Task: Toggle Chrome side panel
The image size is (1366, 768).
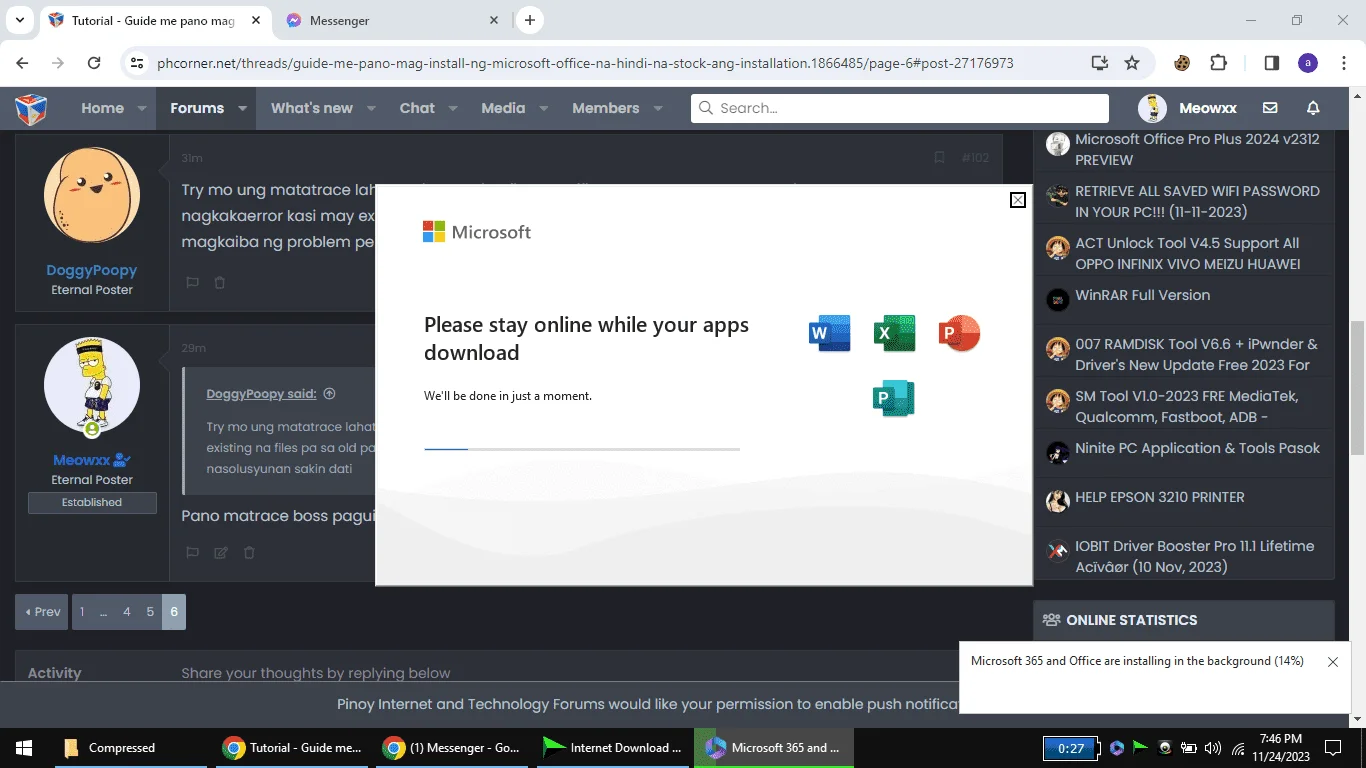Action: pyautogui.click(x=1271, y=63)
